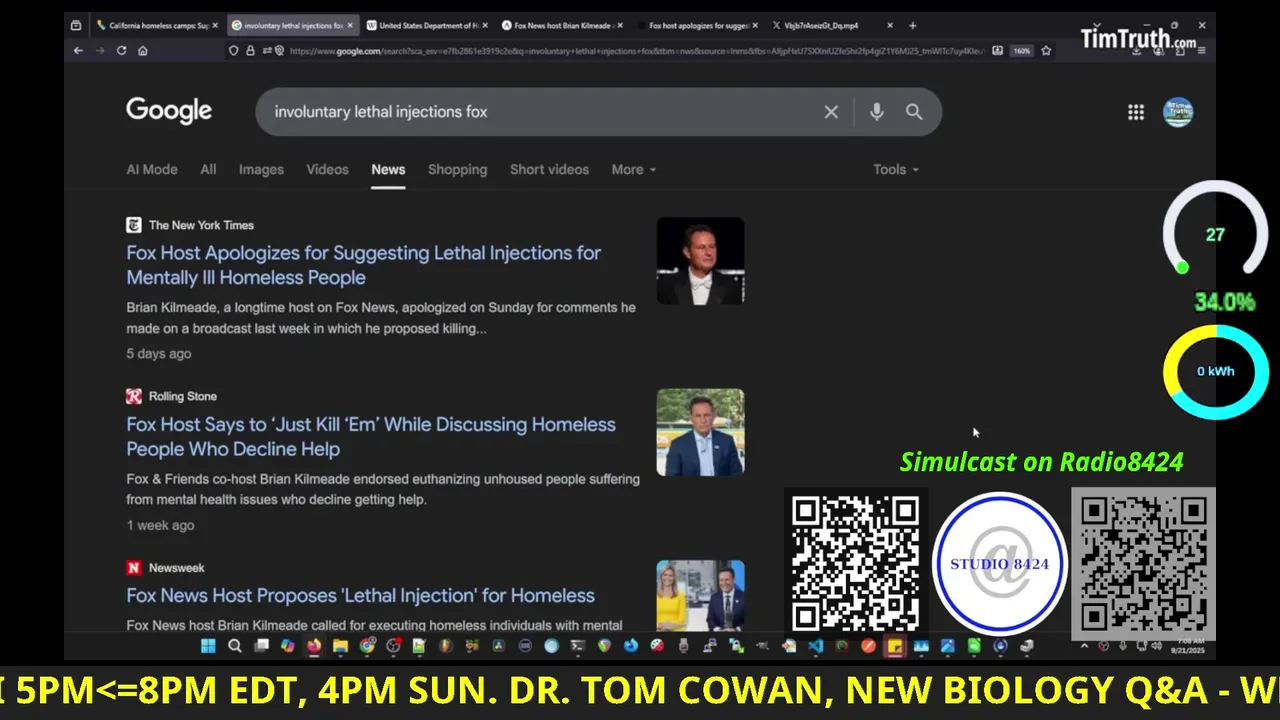The width and height of the screenshot is (1280, 720).
Task: Switch to the Images tab
Action: 261,169
